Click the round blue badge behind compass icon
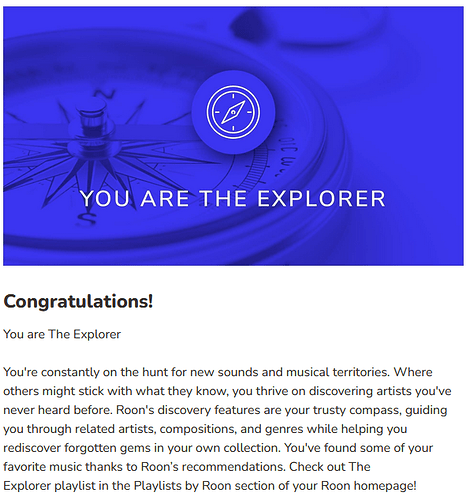 (233, 112)
